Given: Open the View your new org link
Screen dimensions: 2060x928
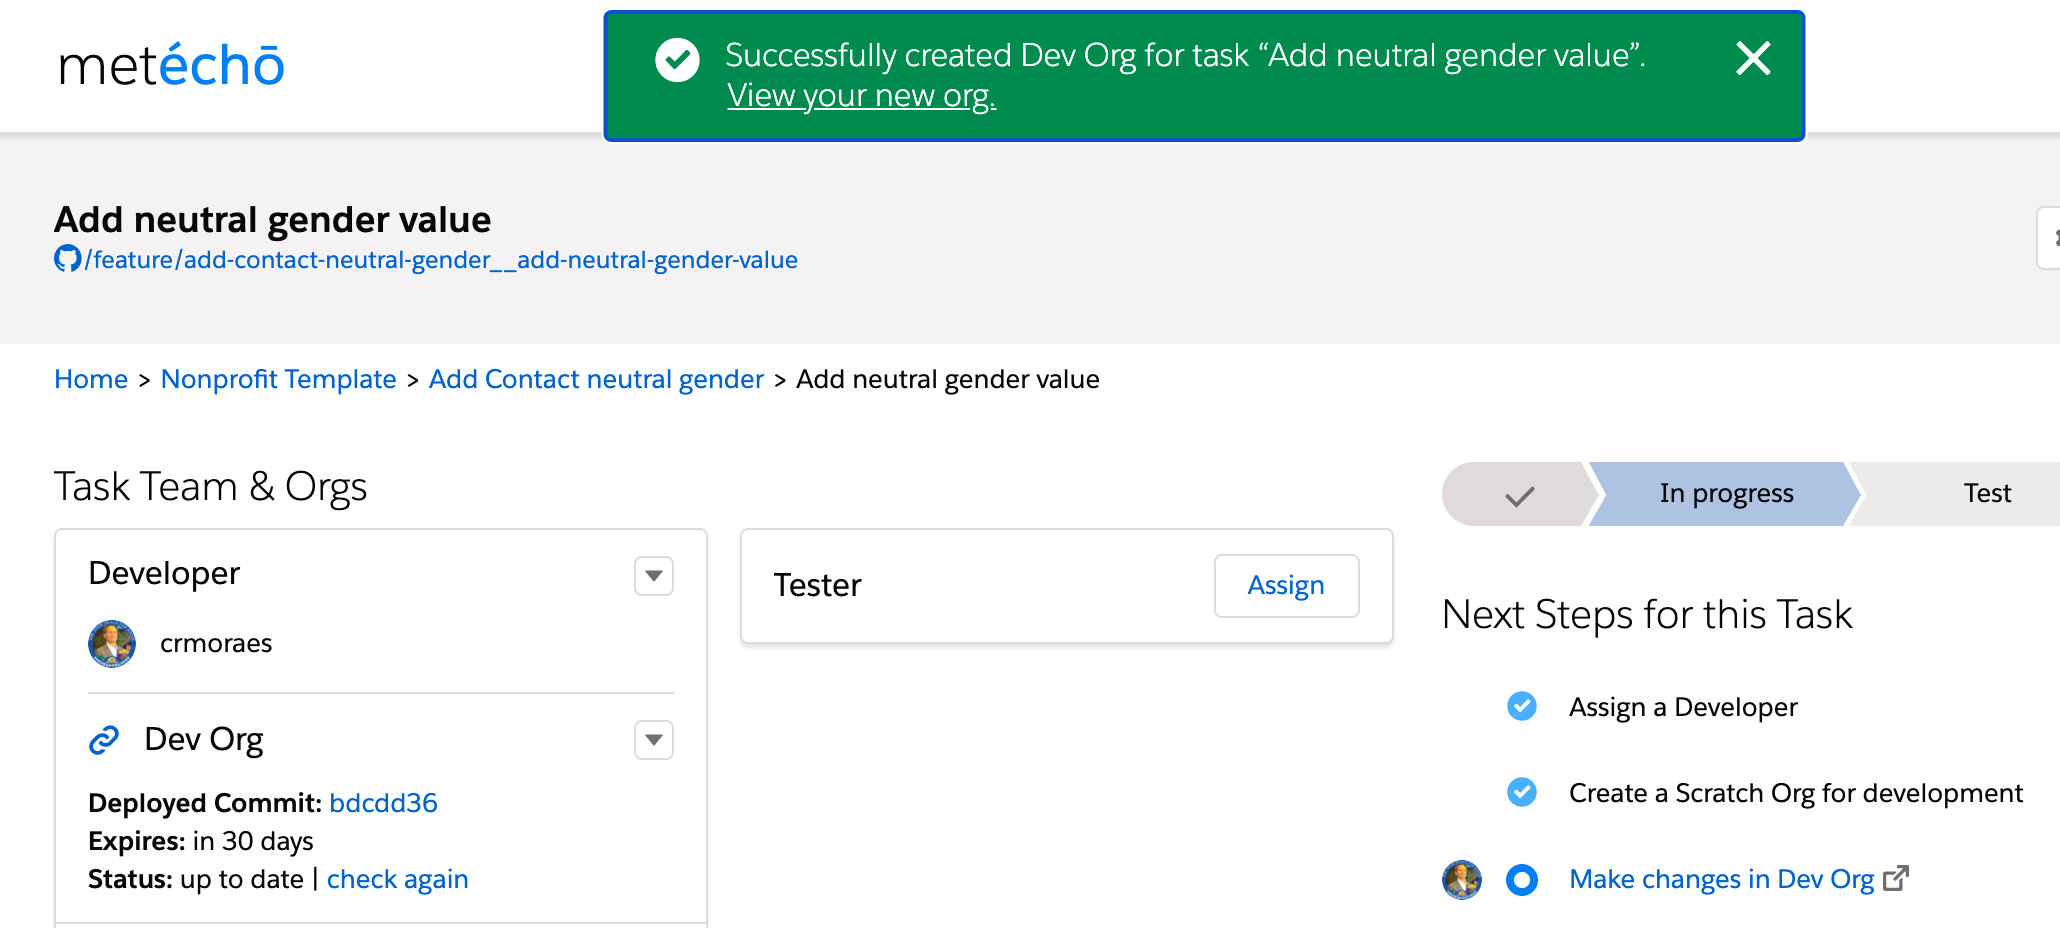Looking at the screenshot, I should pos(861,96).
